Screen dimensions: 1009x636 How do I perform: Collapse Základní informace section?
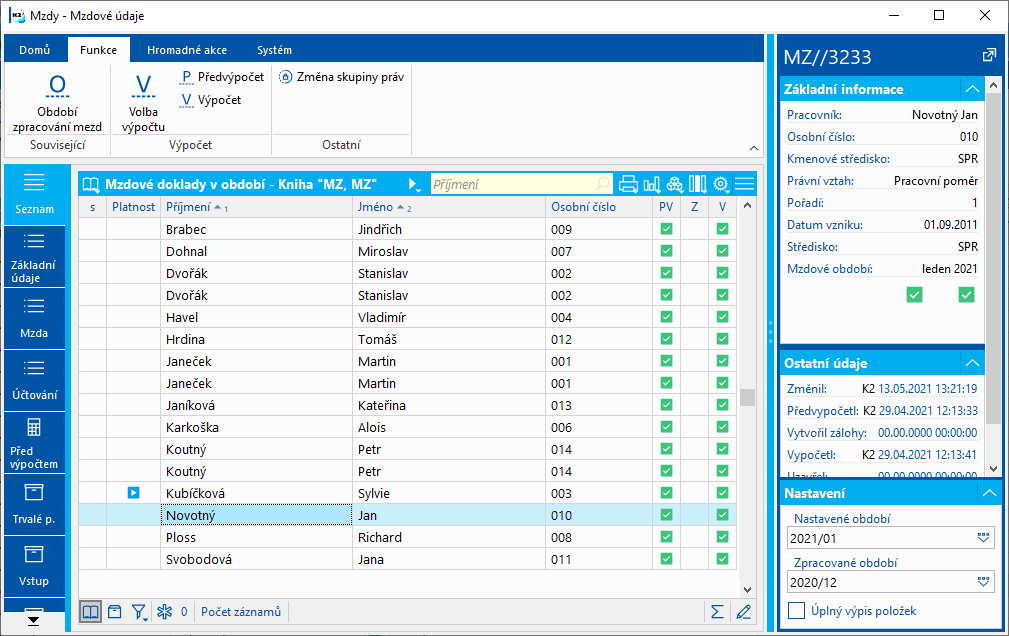click(972, 89)
